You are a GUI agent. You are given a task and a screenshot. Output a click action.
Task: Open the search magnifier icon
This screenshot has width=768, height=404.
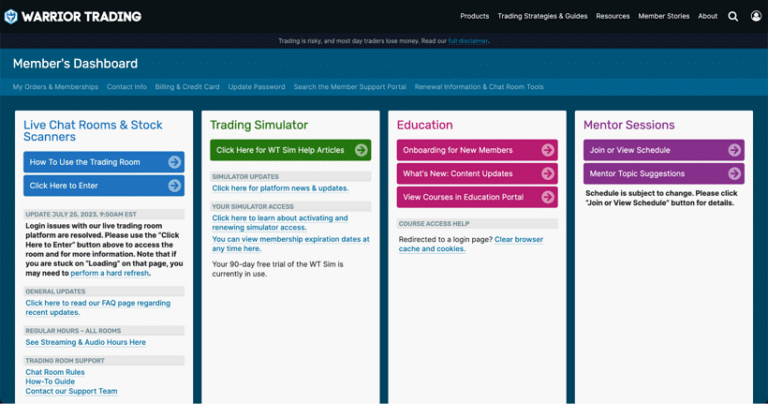(x=733, y=16)
